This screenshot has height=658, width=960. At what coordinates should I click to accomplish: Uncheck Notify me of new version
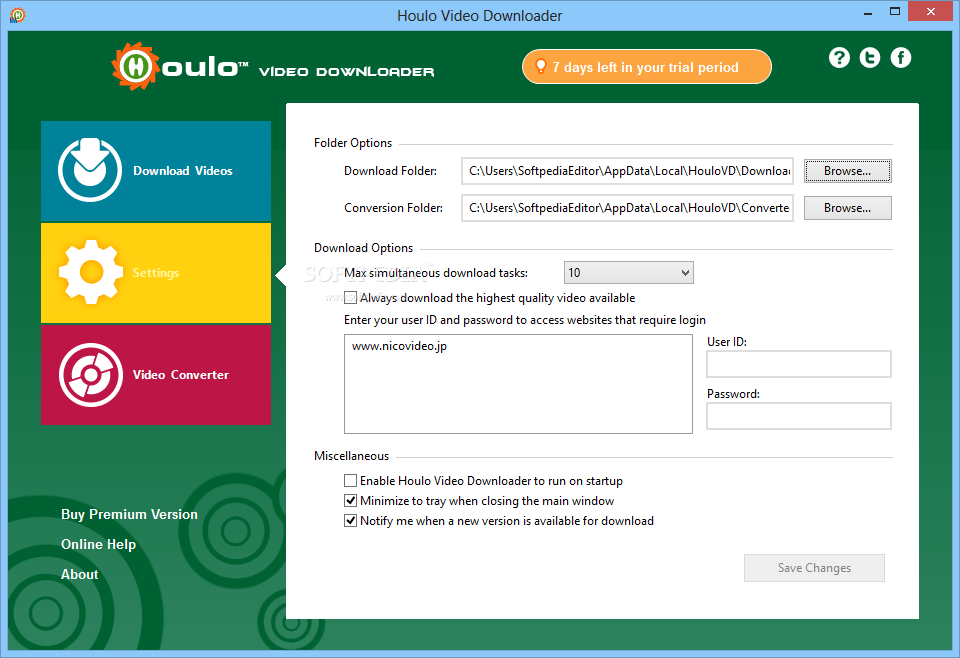[x=350, y=521]
